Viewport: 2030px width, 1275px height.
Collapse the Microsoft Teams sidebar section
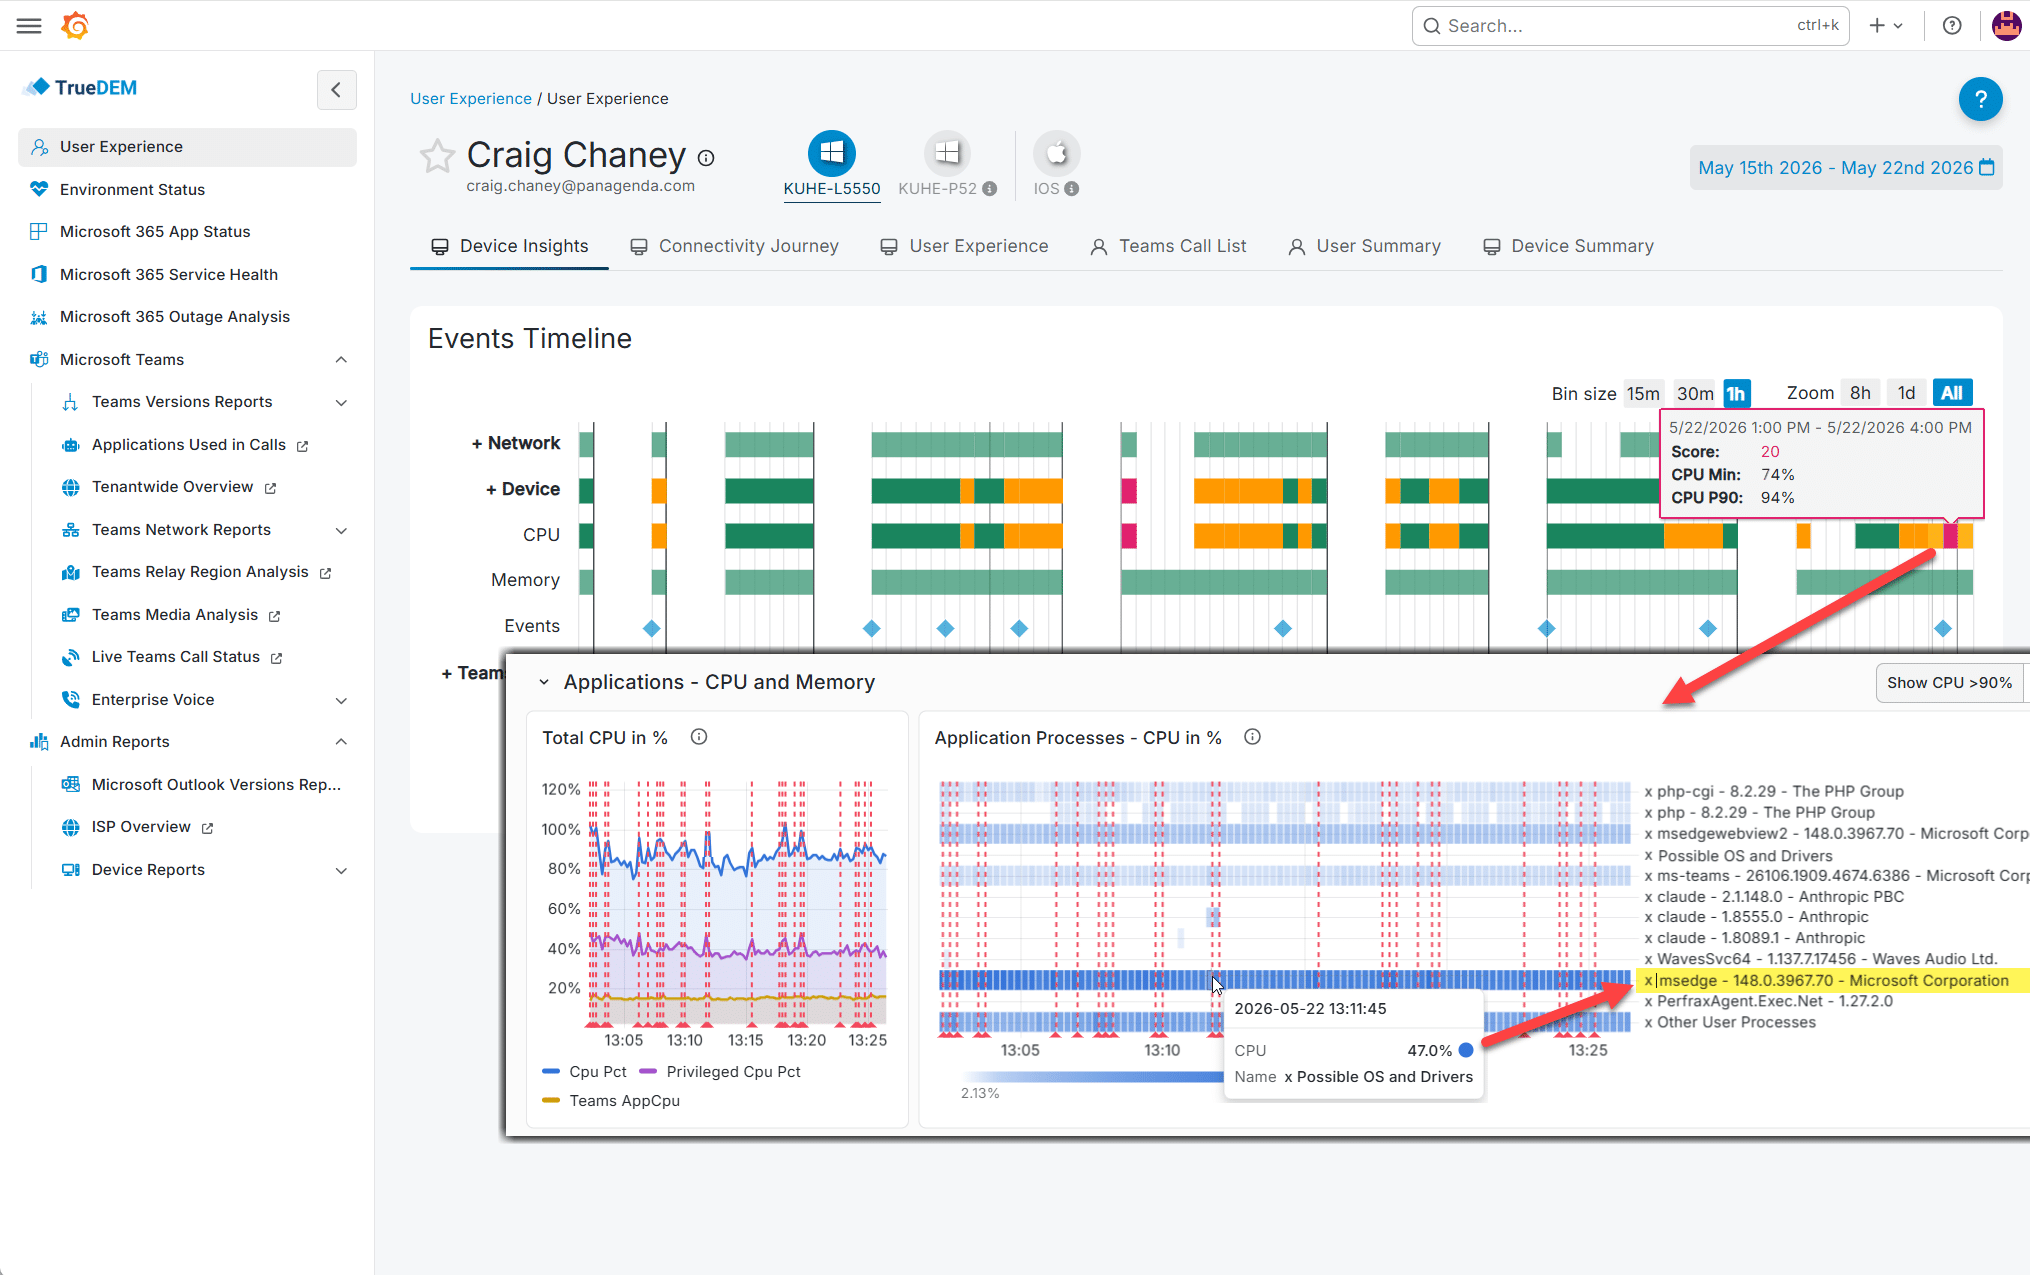pos(341,360)
